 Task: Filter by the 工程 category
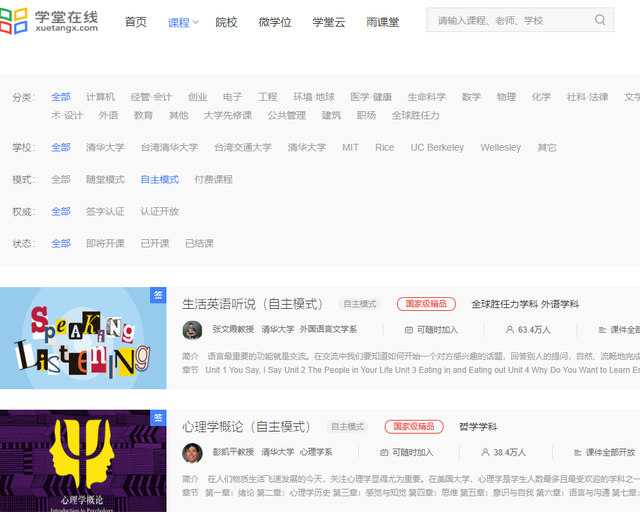(x=268, y=97)
